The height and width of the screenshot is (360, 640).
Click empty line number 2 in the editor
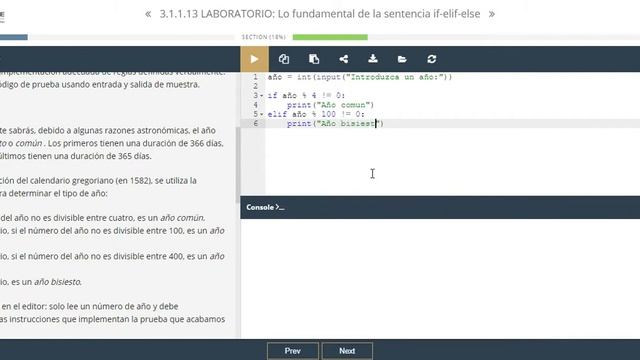click(256, 86)
